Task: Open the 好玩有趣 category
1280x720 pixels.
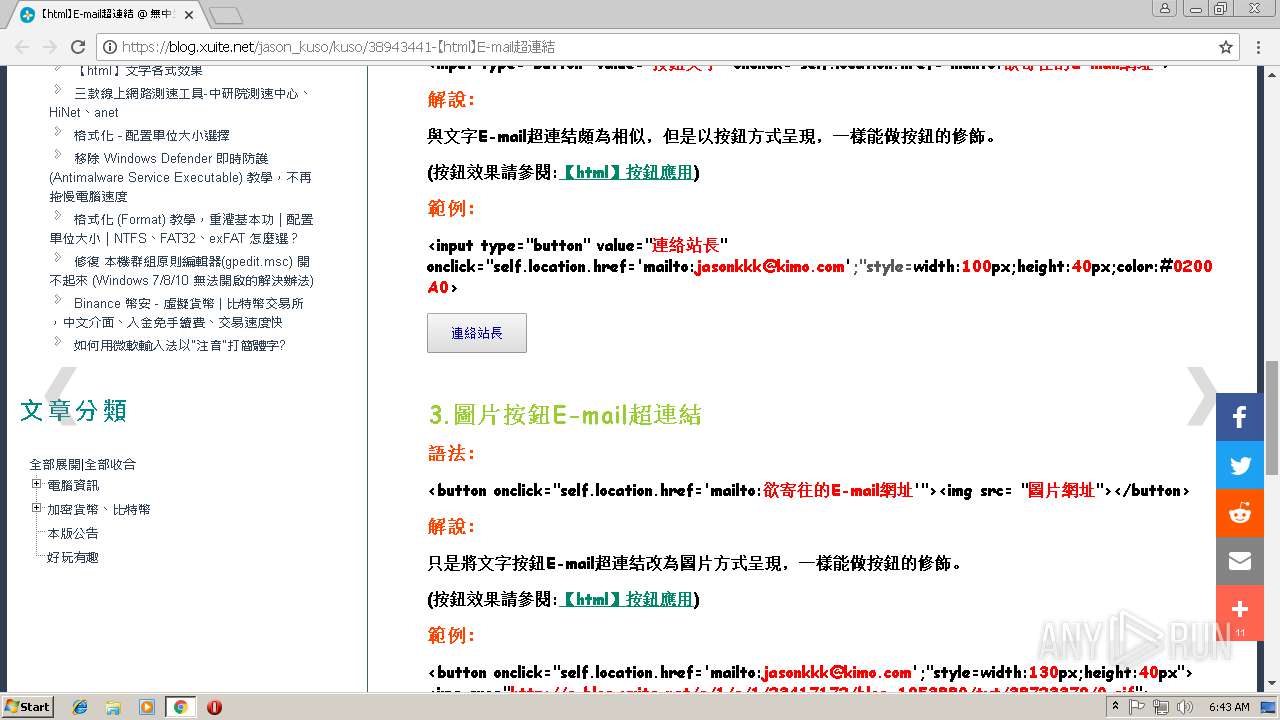Action: pos(73,557)
